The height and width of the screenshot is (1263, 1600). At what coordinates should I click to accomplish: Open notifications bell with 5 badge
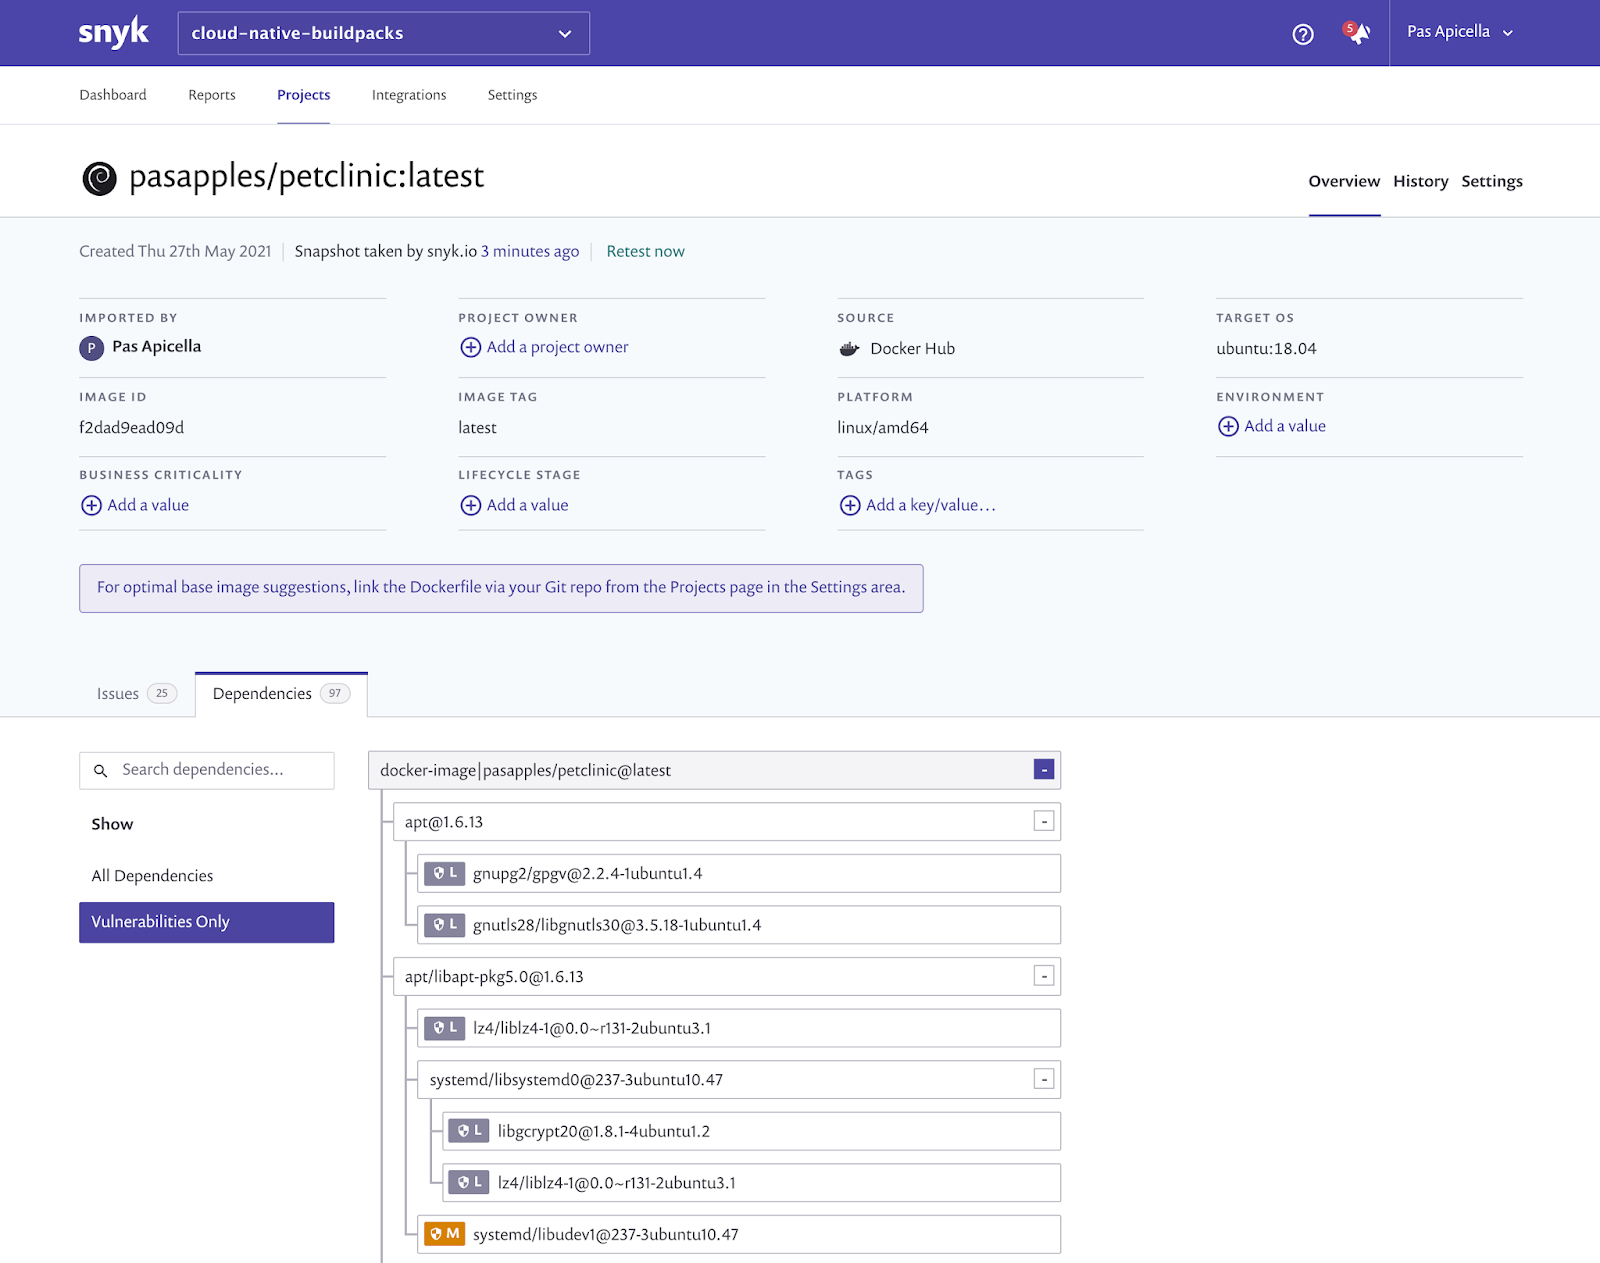(1357, 33)
